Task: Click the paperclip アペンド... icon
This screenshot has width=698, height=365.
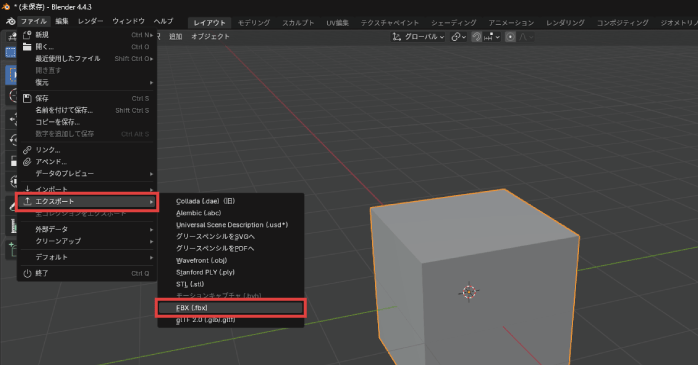Action: pyautogui.click(x=27, y=162)
